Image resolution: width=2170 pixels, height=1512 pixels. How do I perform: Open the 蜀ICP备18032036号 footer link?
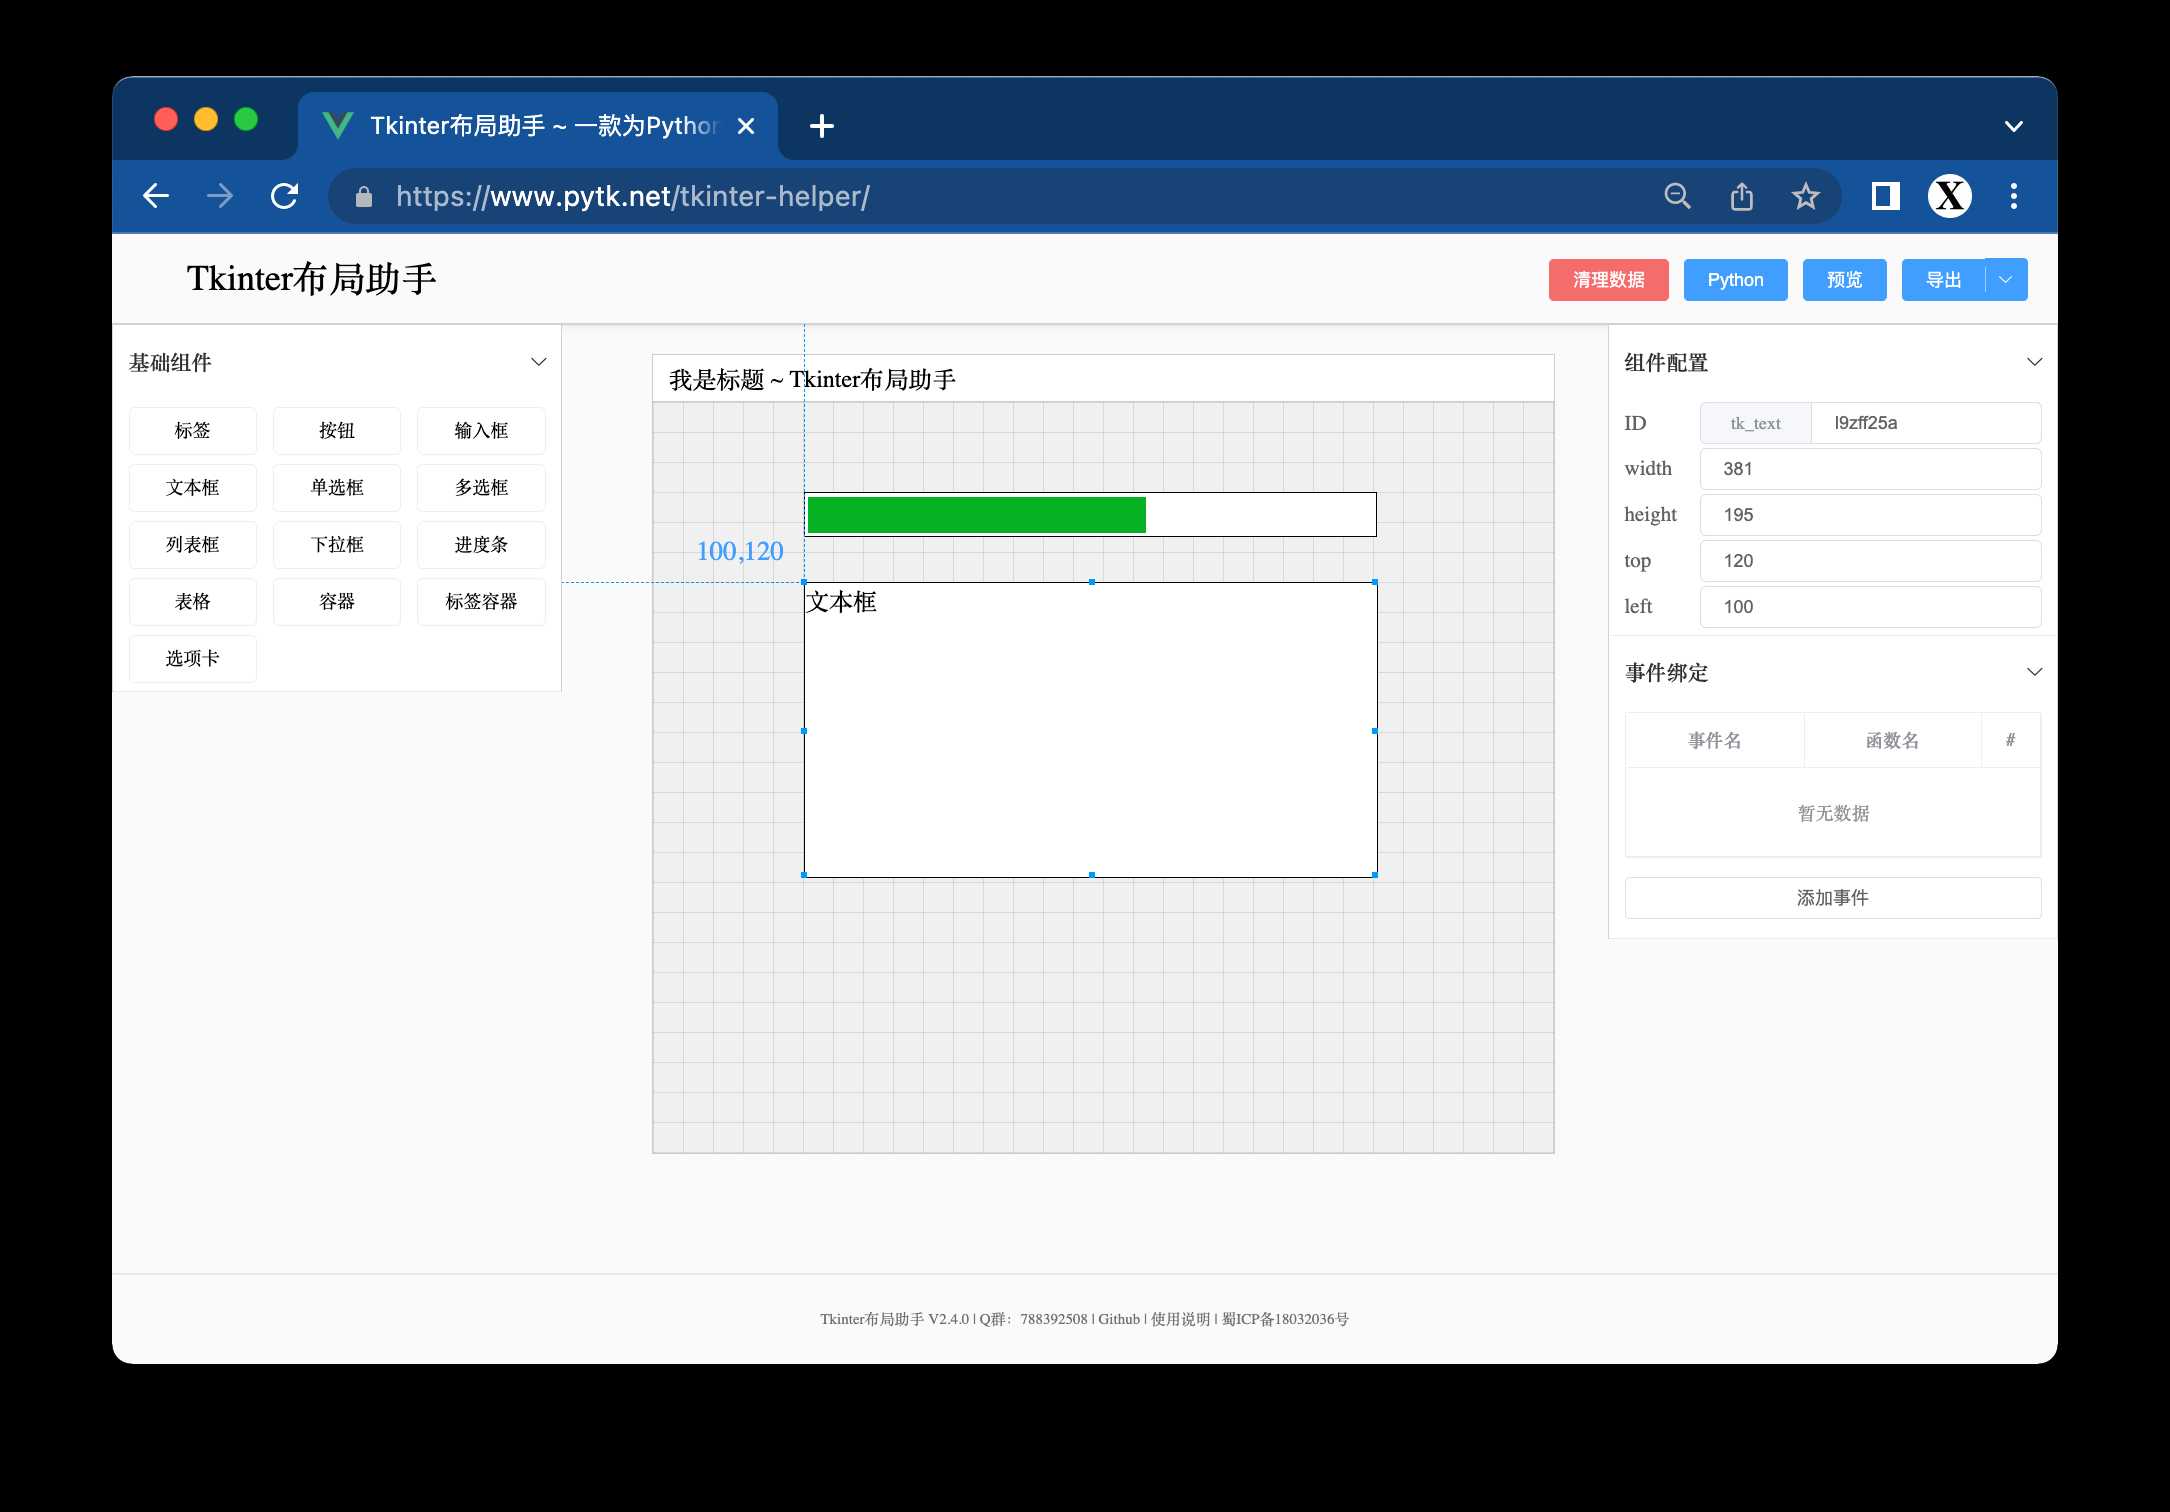(1285, 1319)
